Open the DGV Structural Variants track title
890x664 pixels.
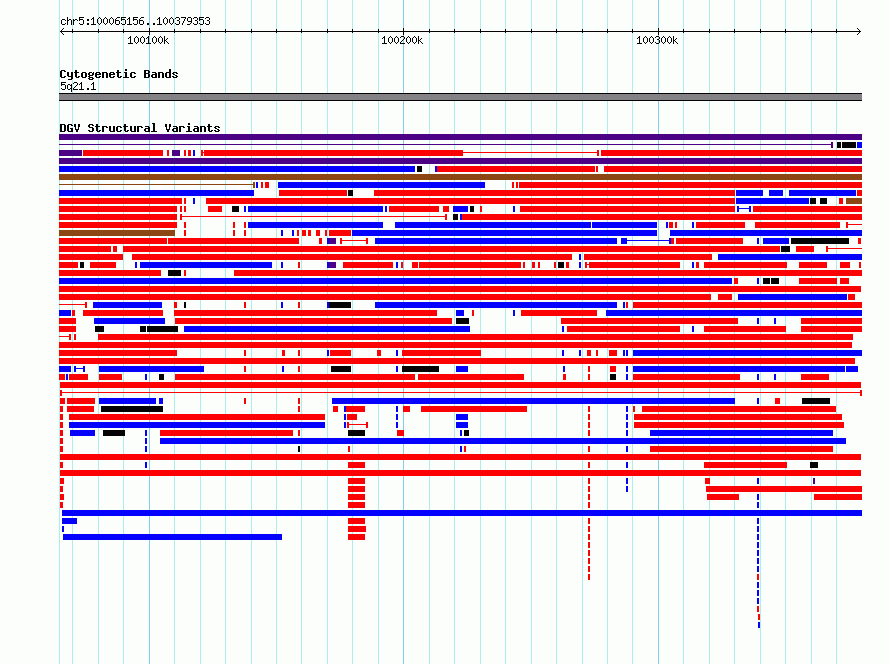140,128
